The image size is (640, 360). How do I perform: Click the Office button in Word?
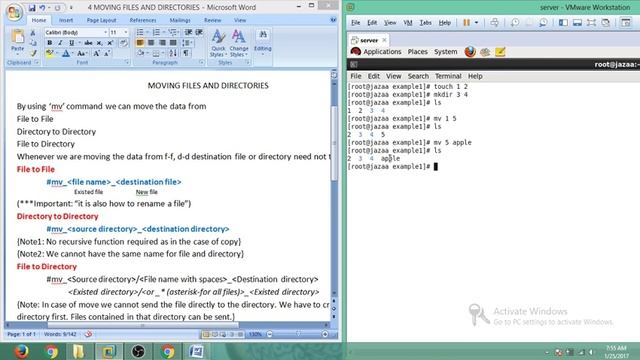click(13, 11)
